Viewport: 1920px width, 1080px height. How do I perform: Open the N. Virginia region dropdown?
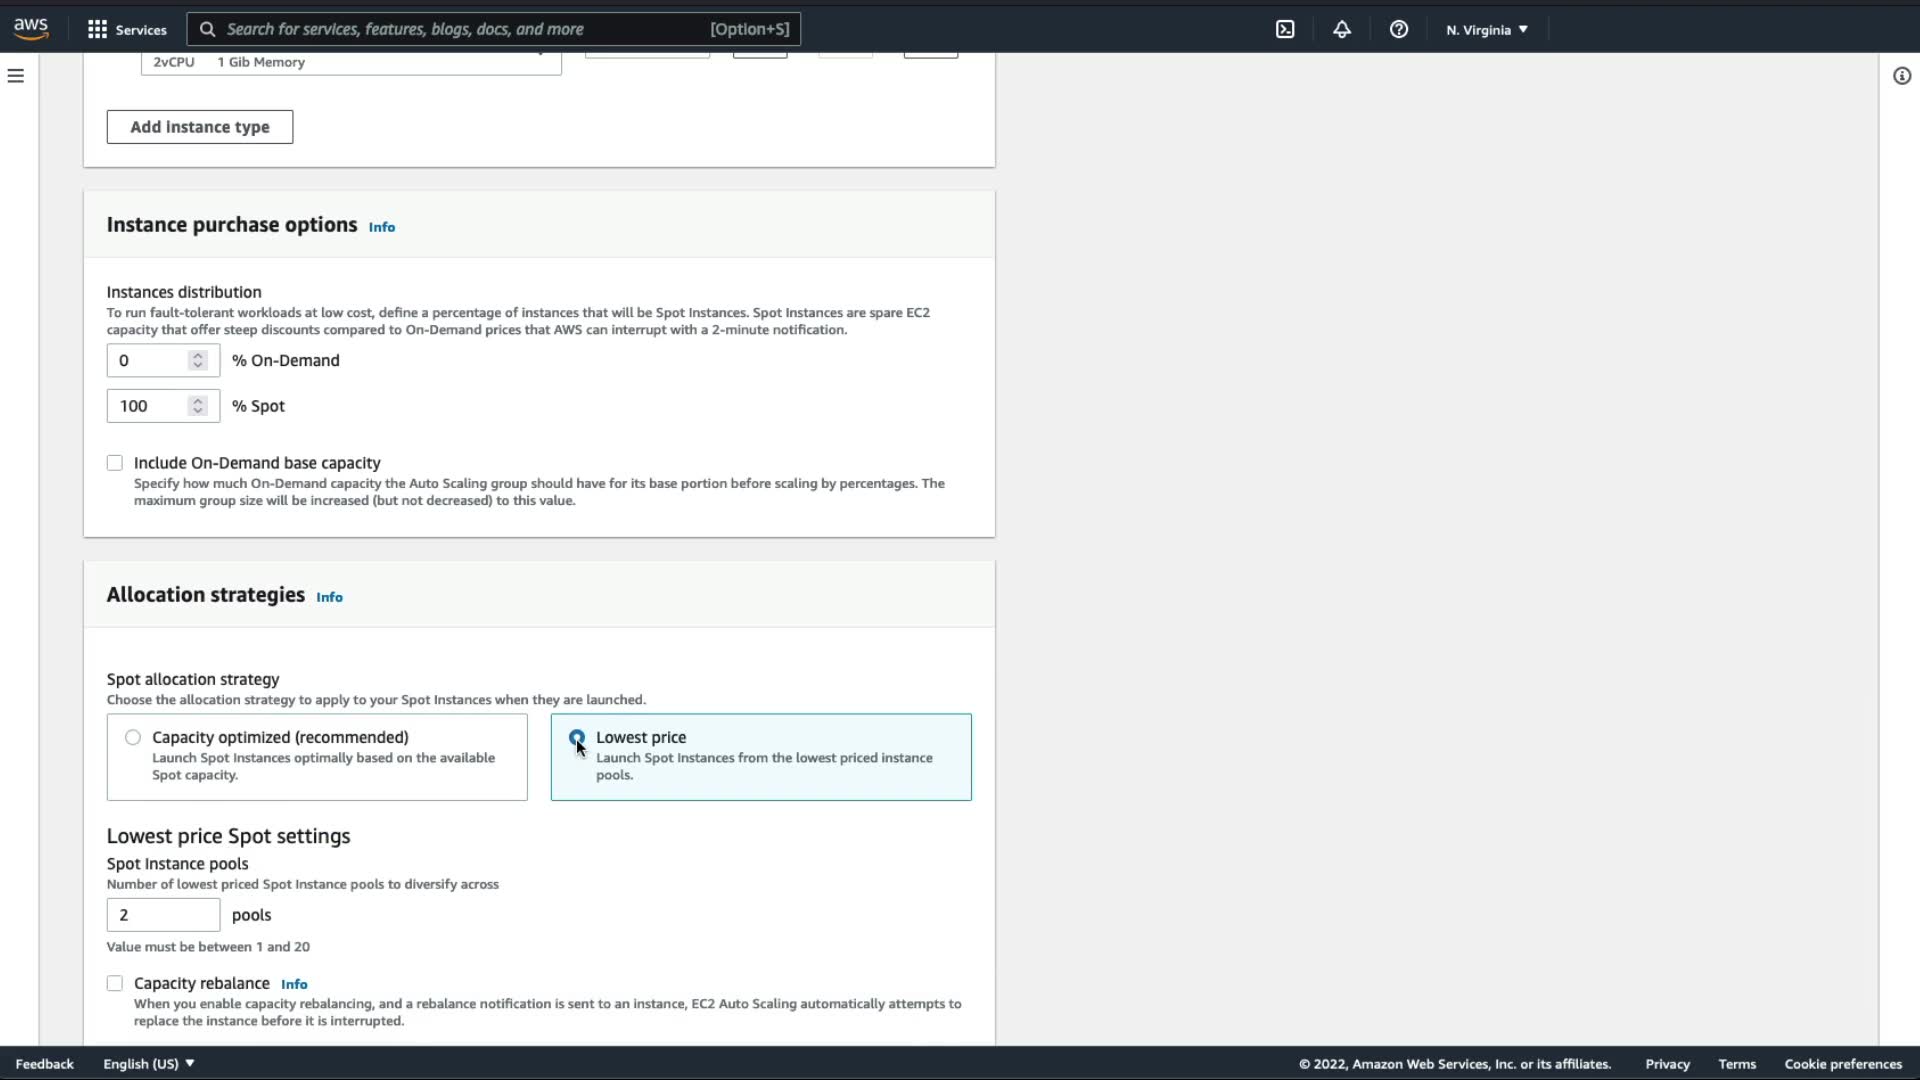click(1486, 29)
